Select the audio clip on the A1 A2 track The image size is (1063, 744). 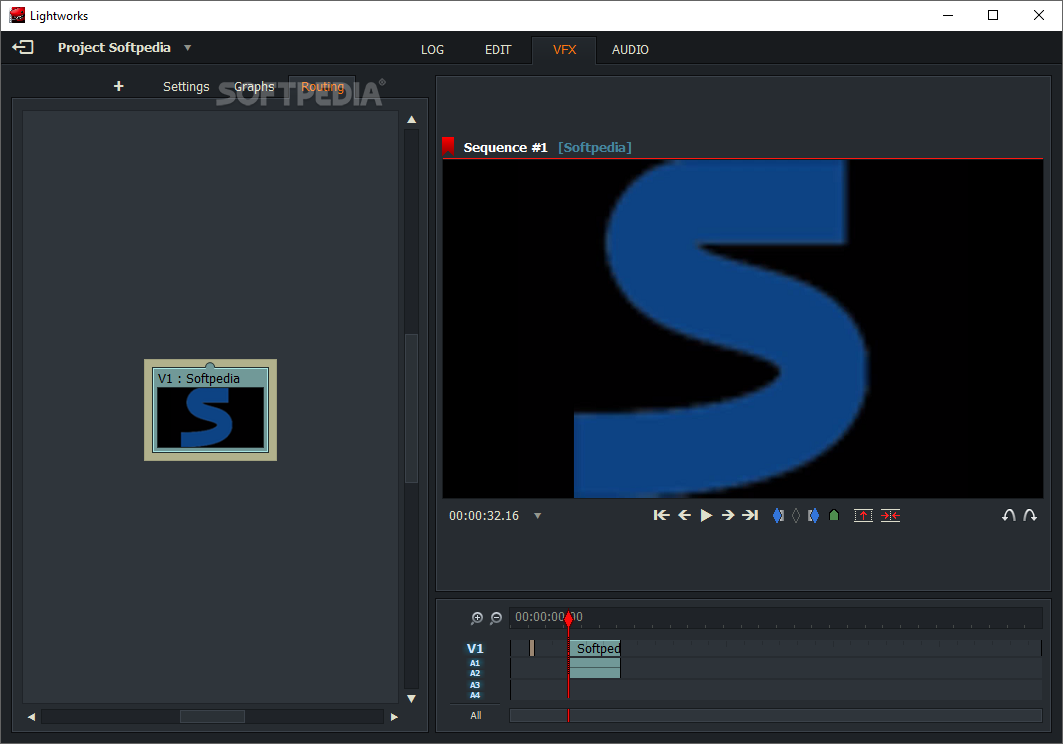[595, 668]
